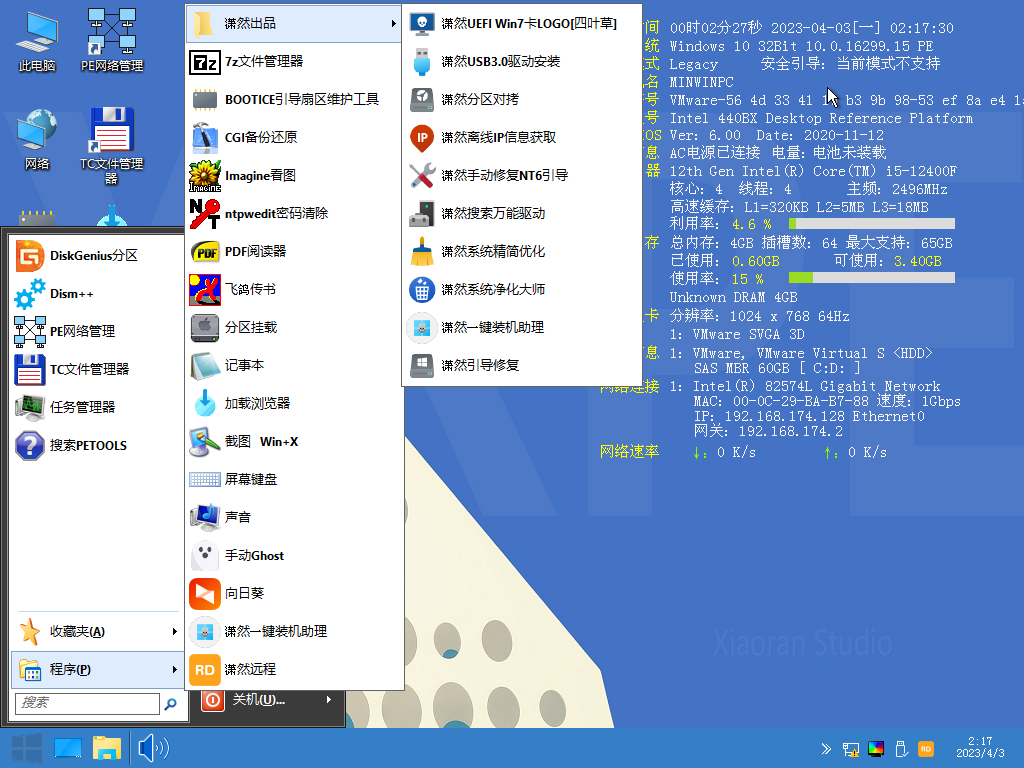Click the 搜索 input box
Viewport: 1024px width, 768px height.
(x=88, y=703)
